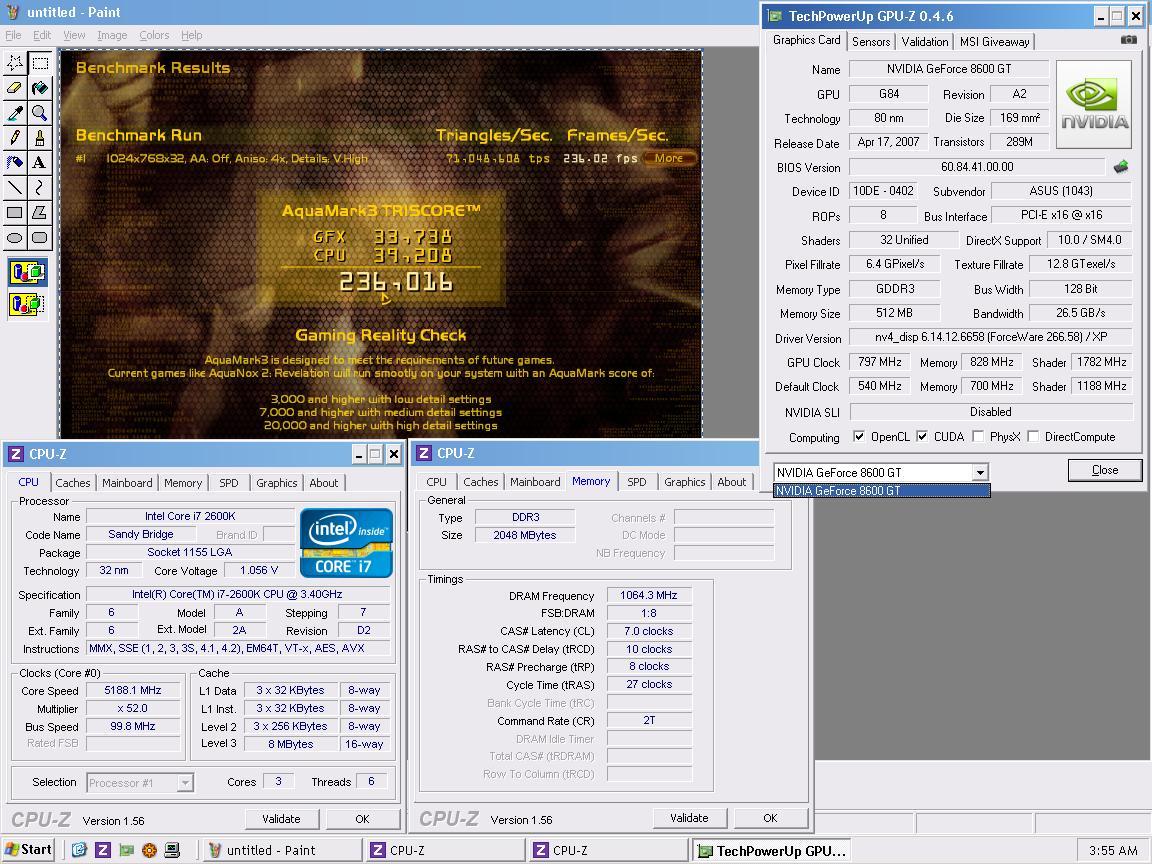Screen dimensions: 1152x864
Task: Select the Rectangle shape tool
Action: [15, 213]
